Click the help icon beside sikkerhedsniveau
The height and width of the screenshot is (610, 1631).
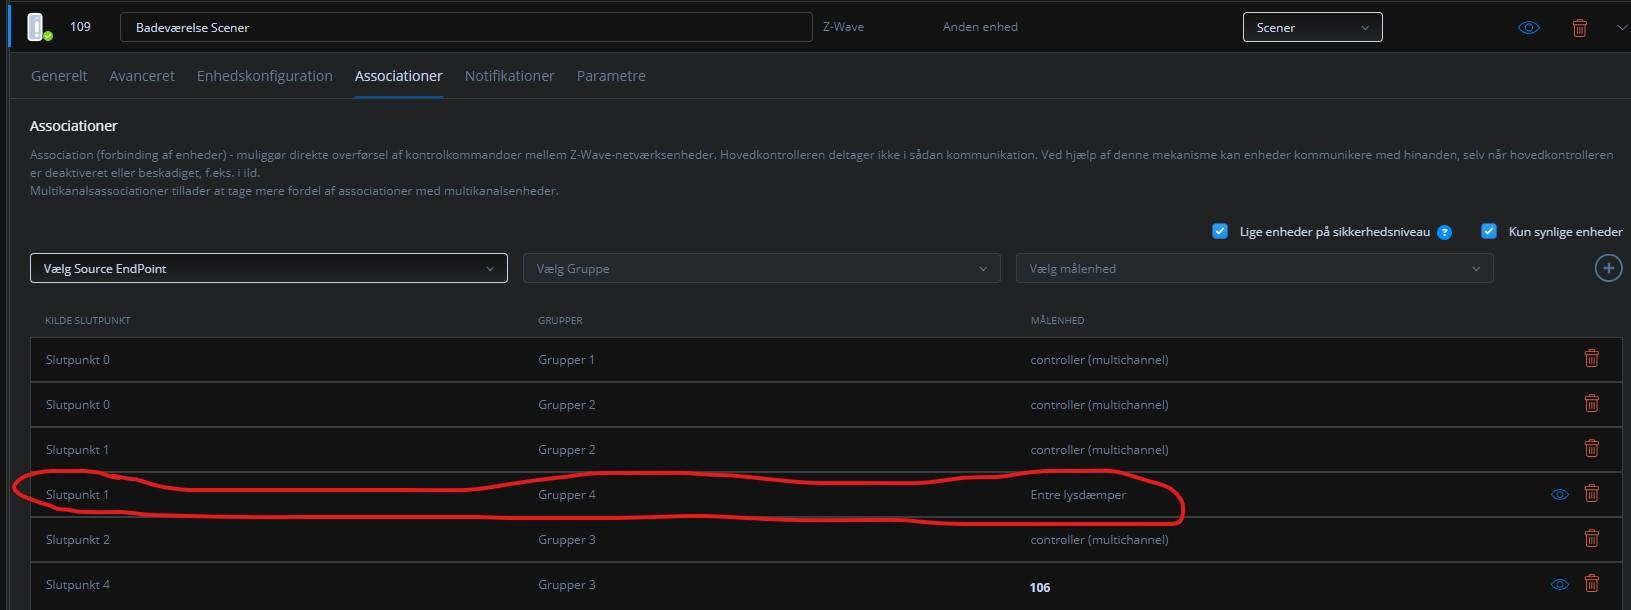1444,232
